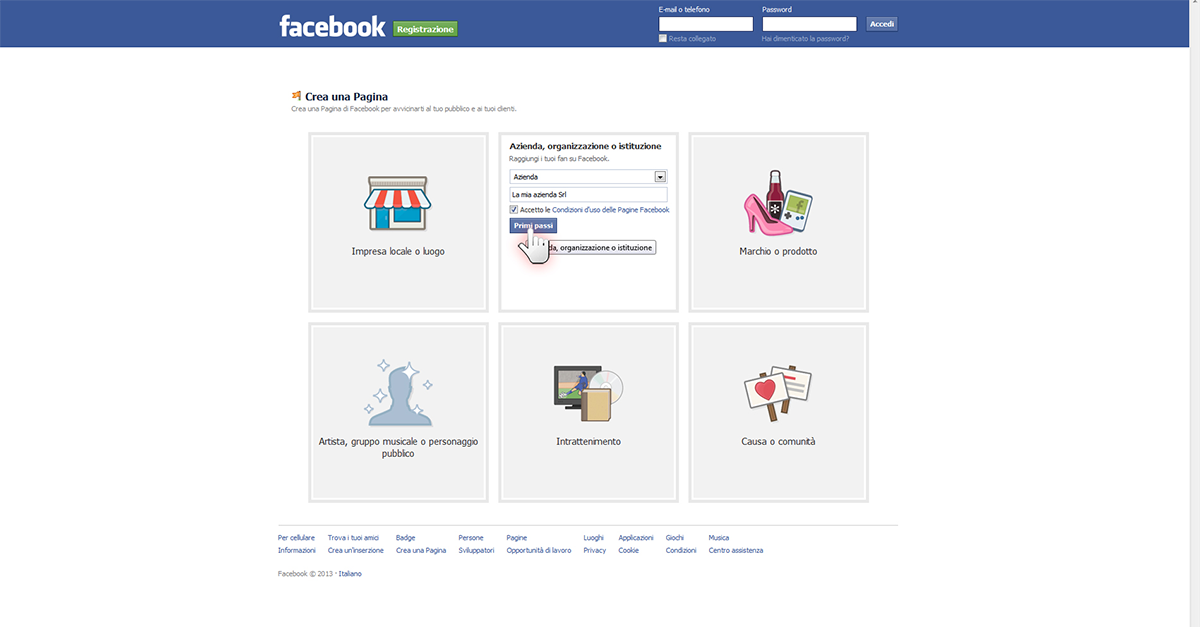Viewport: 1200px width, 627px height.
Task: Pick the Causa o comunità signs icon
Action: tap(778, 393)
